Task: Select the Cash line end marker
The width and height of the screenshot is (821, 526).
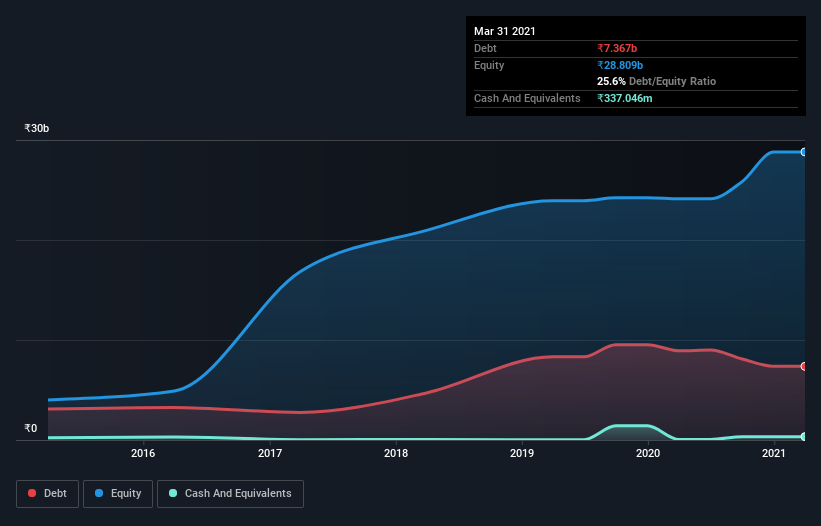Action: (804, 437)
